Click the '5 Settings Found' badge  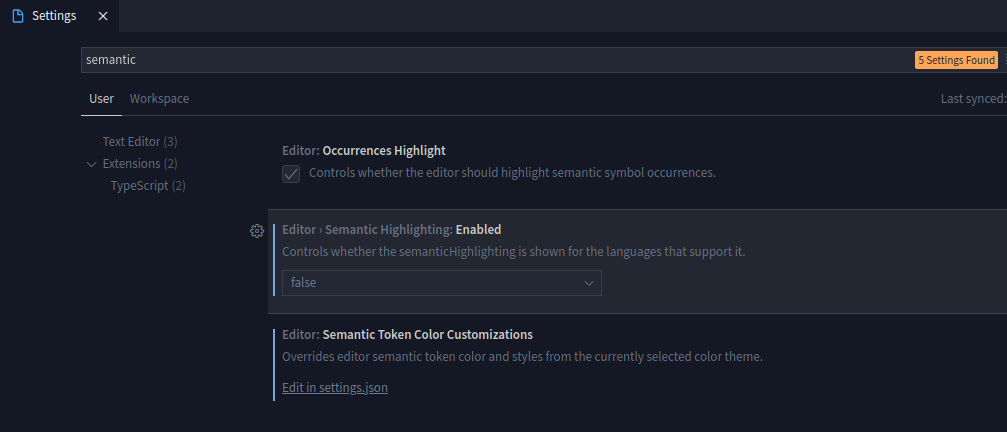[x=956, y=60]
